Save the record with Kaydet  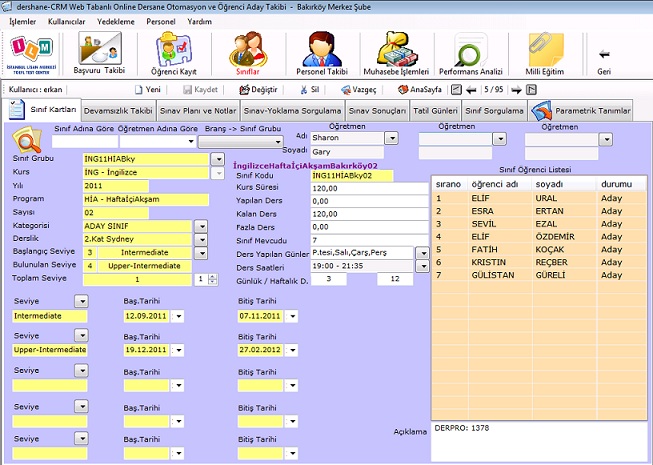[200, 90]
